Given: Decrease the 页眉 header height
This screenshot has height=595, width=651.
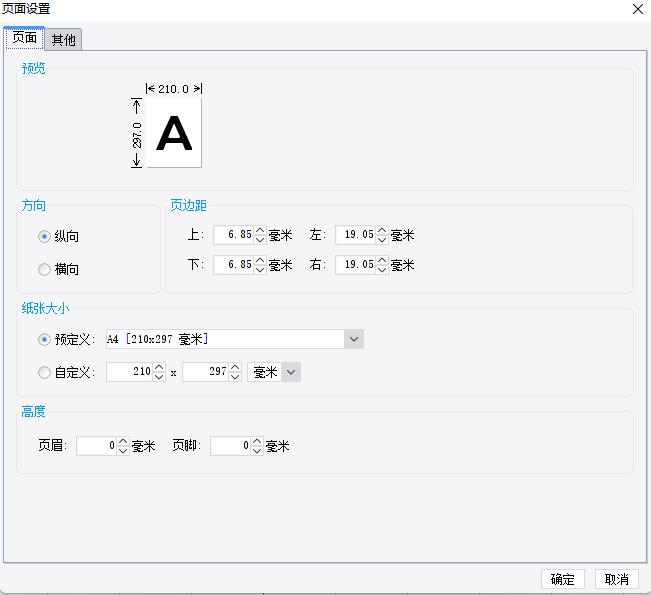Looking at the screenshot, I should 123,451.
